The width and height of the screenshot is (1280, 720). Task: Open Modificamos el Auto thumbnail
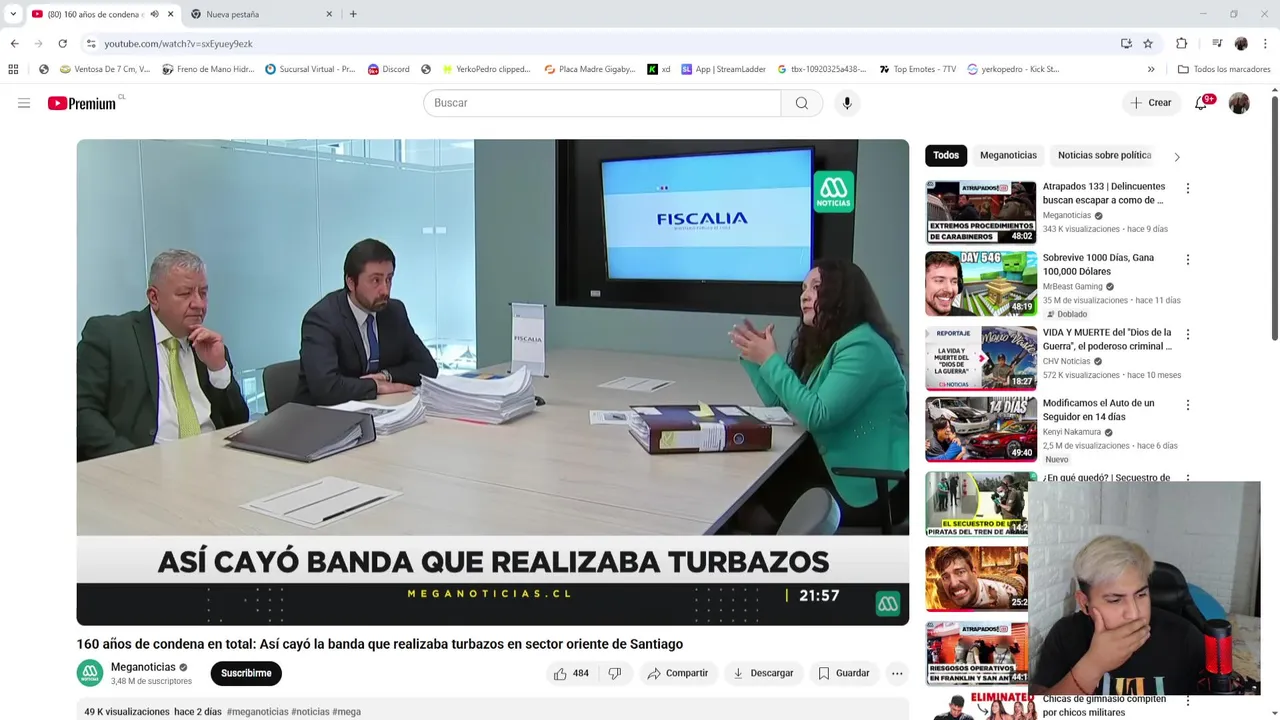pos(981,429)
